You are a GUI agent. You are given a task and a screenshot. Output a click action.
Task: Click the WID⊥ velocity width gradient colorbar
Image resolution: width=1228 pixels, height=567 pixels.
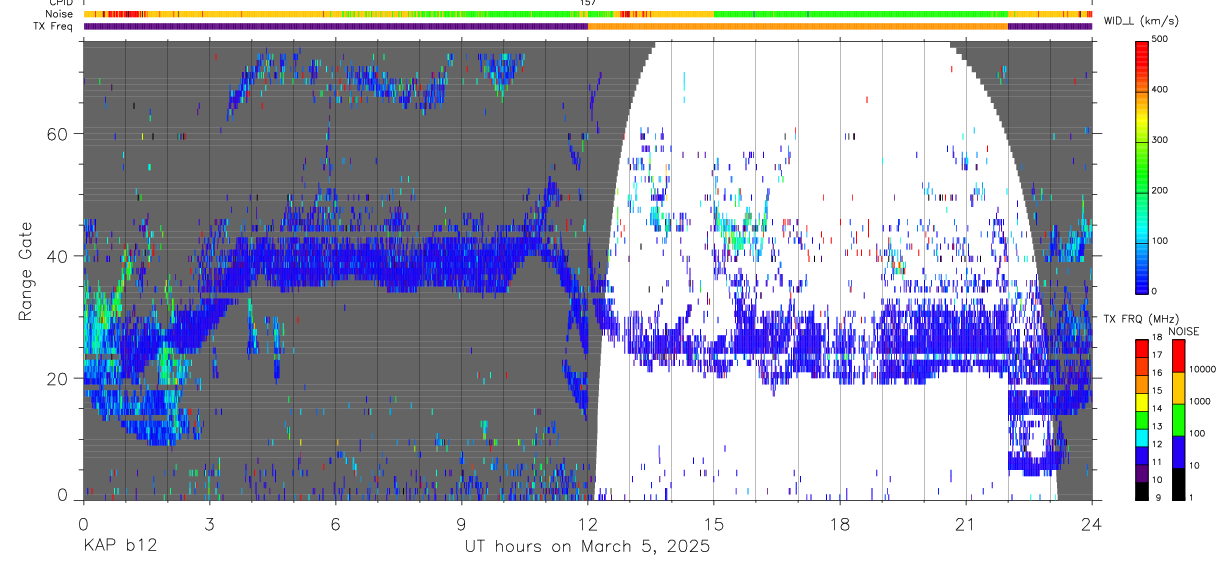point(1141,166)
